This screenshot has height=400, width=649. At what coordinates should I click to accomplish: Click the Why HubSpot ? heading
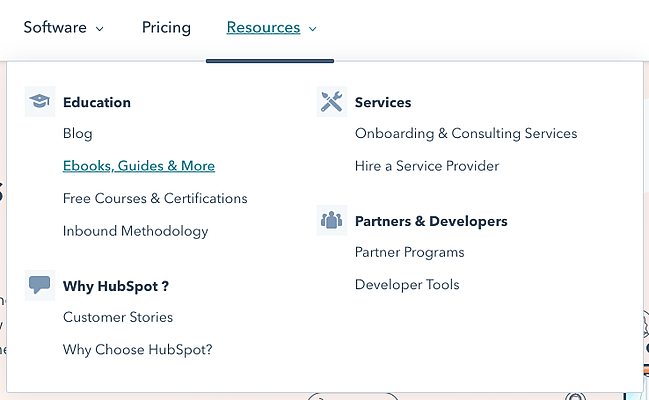click(115, 286)
